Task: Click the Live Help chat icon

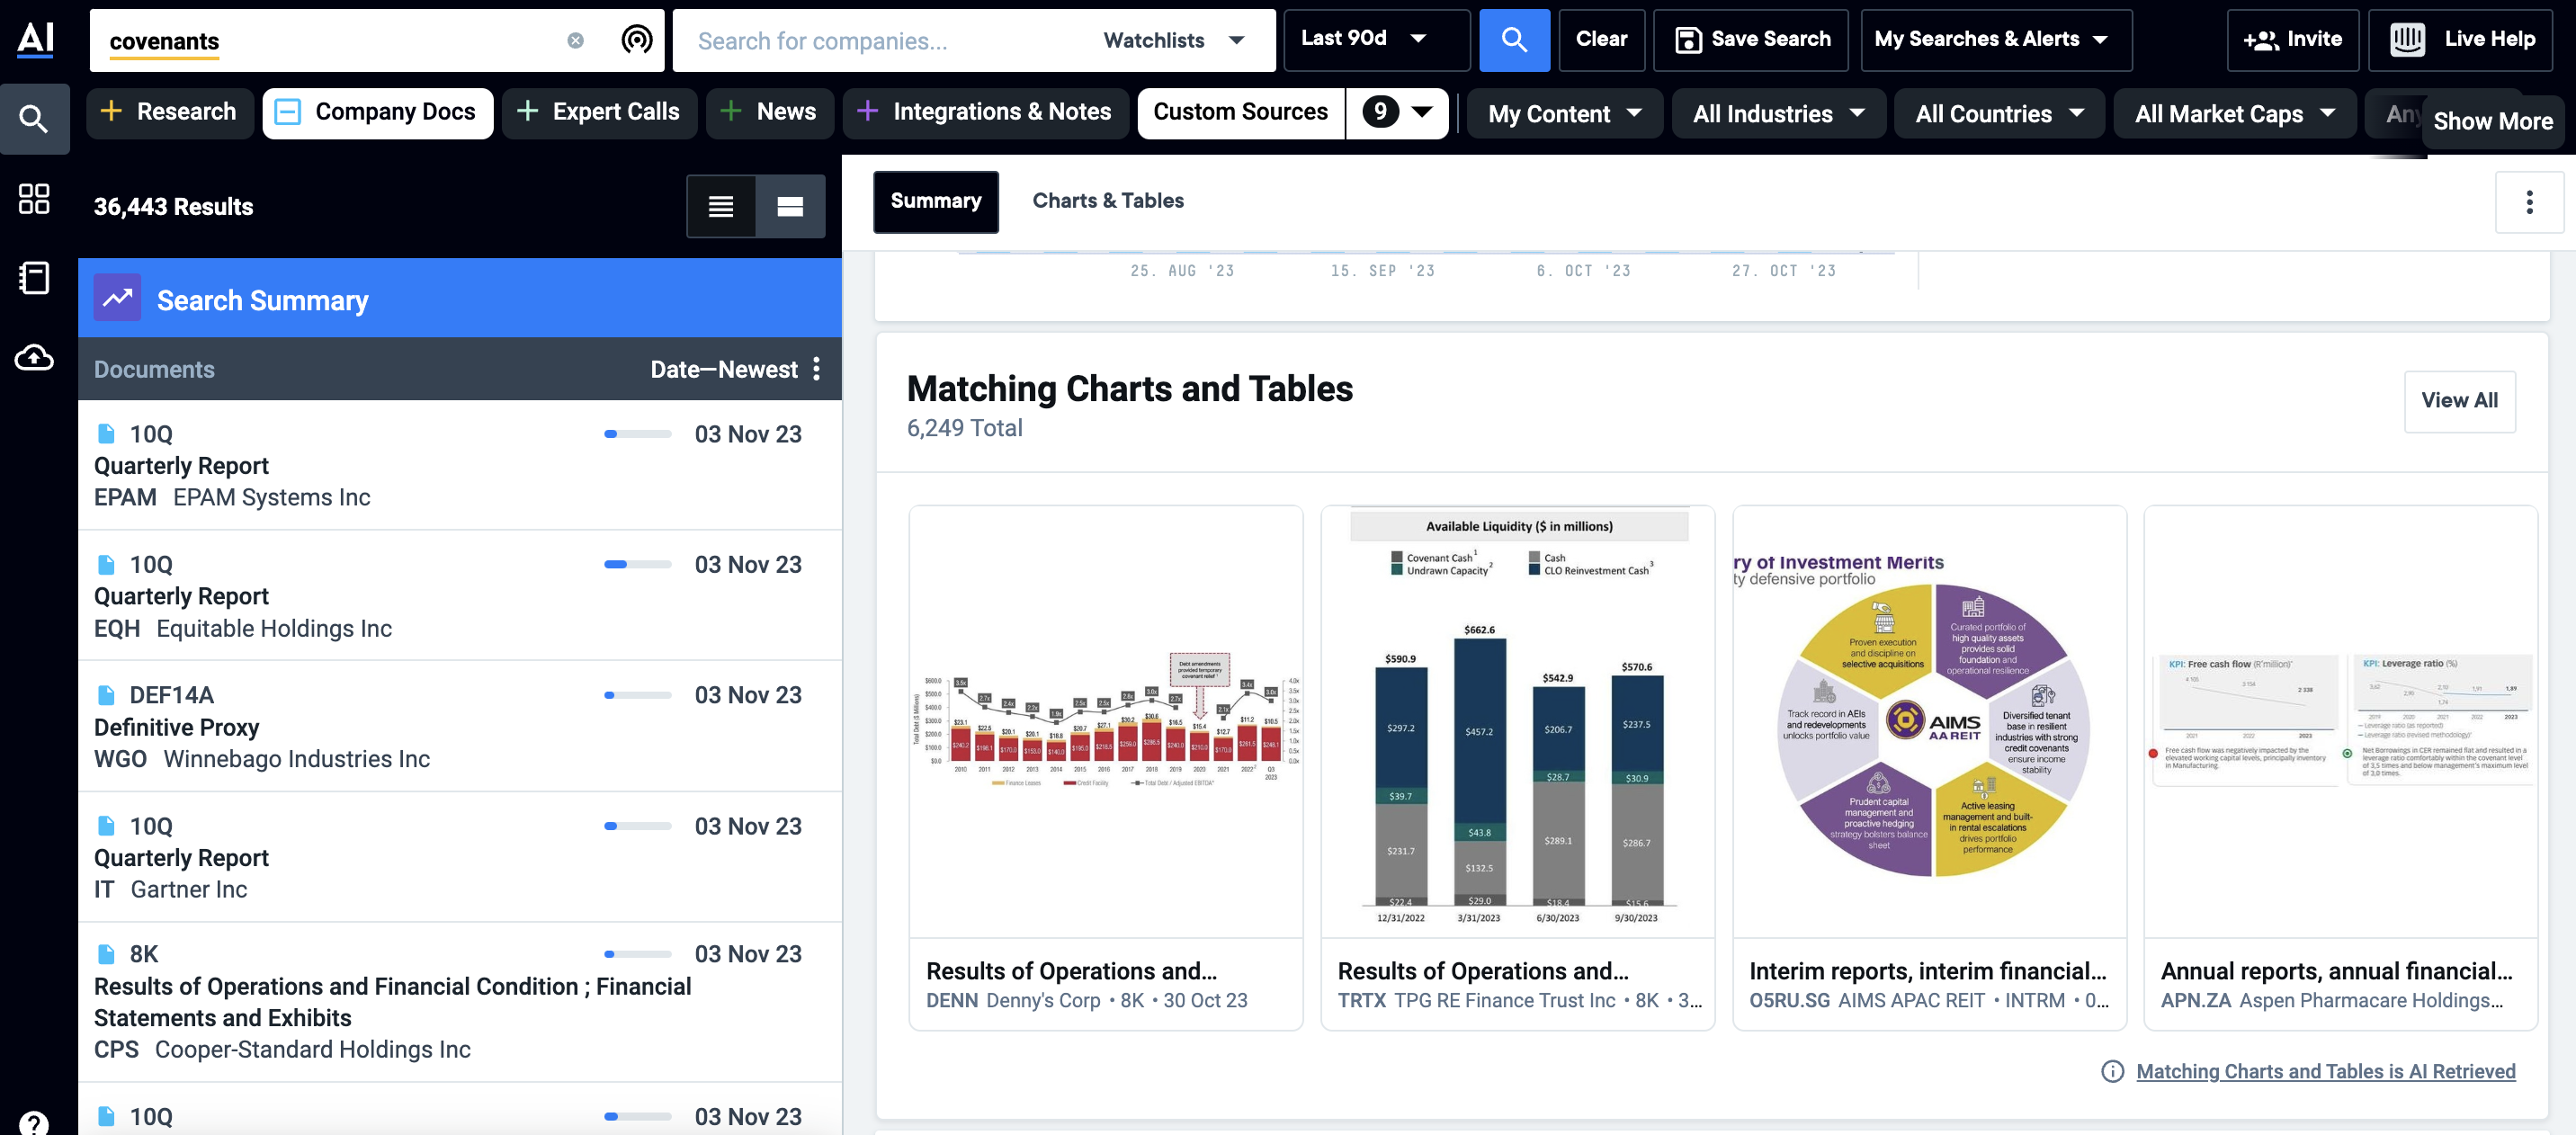Action: pos(2407,39)
